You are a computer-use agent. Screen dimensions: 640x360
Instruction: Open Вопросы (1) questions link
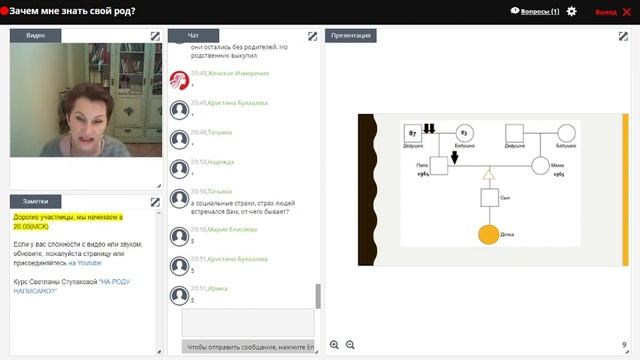540,11
